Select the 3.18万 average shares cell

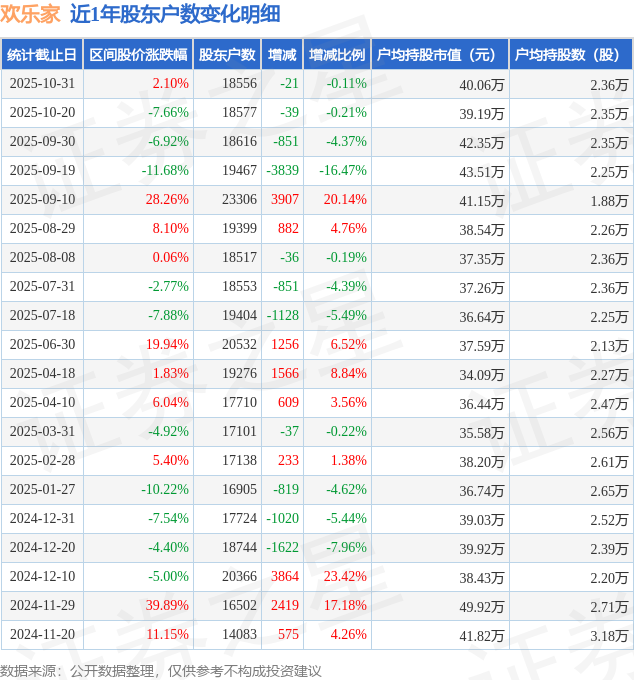[x=609, y=634]
